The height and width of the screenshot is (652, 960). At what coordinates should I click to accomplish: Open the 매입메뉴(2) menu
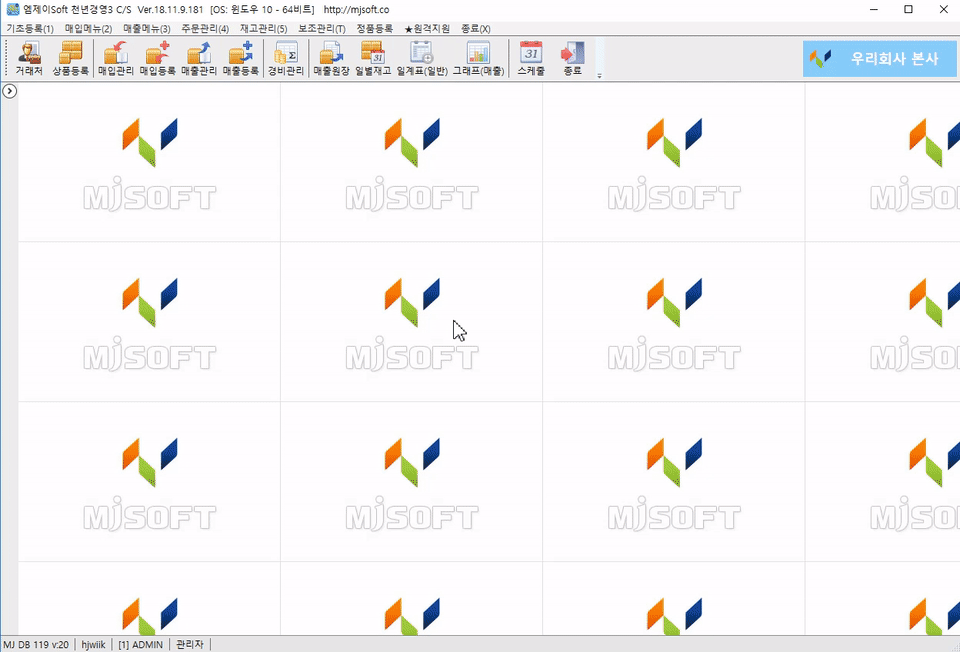coord(88,29)
